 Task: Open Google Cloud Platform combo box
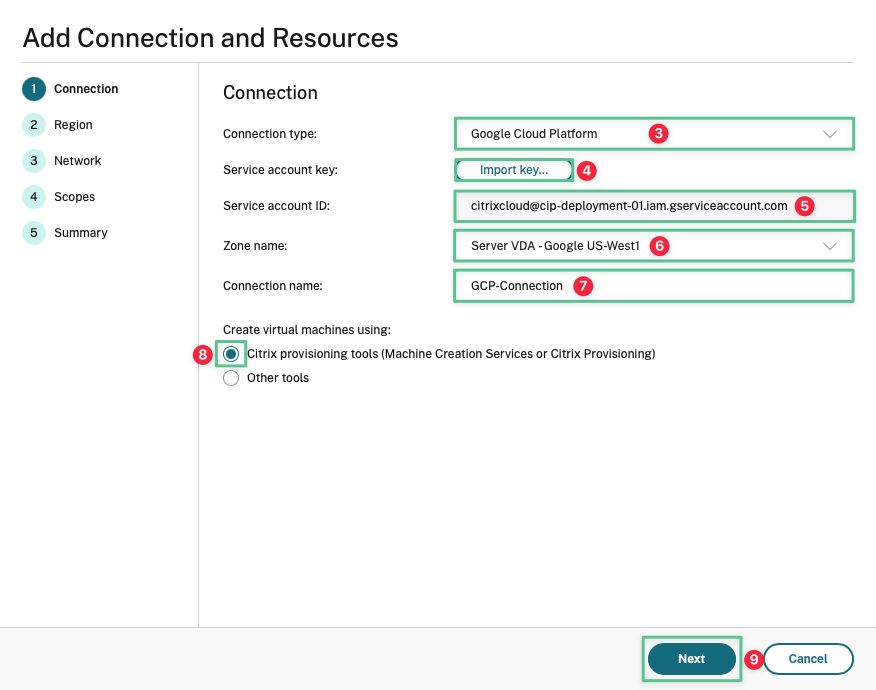[x=654, y=134]
